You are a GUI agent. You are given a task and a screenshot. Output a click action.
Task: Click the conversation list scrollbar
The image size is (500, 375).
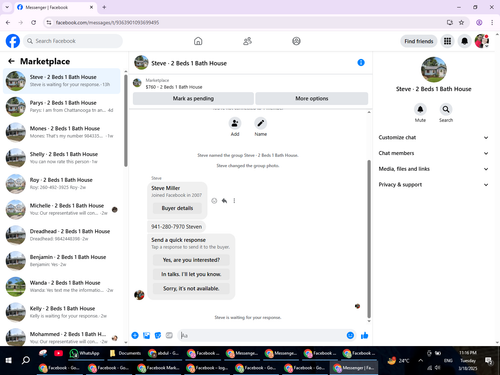(126, 121)
